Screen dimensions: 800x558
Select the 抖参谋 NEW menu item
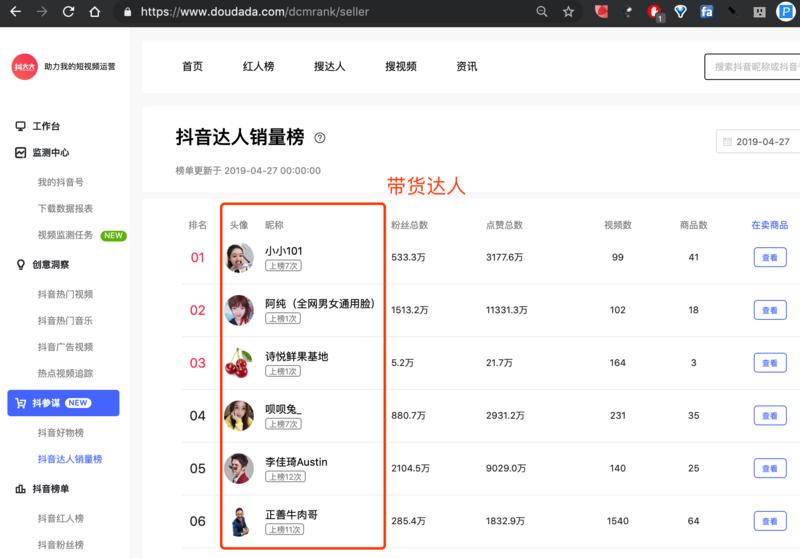[x=63, y=403]
